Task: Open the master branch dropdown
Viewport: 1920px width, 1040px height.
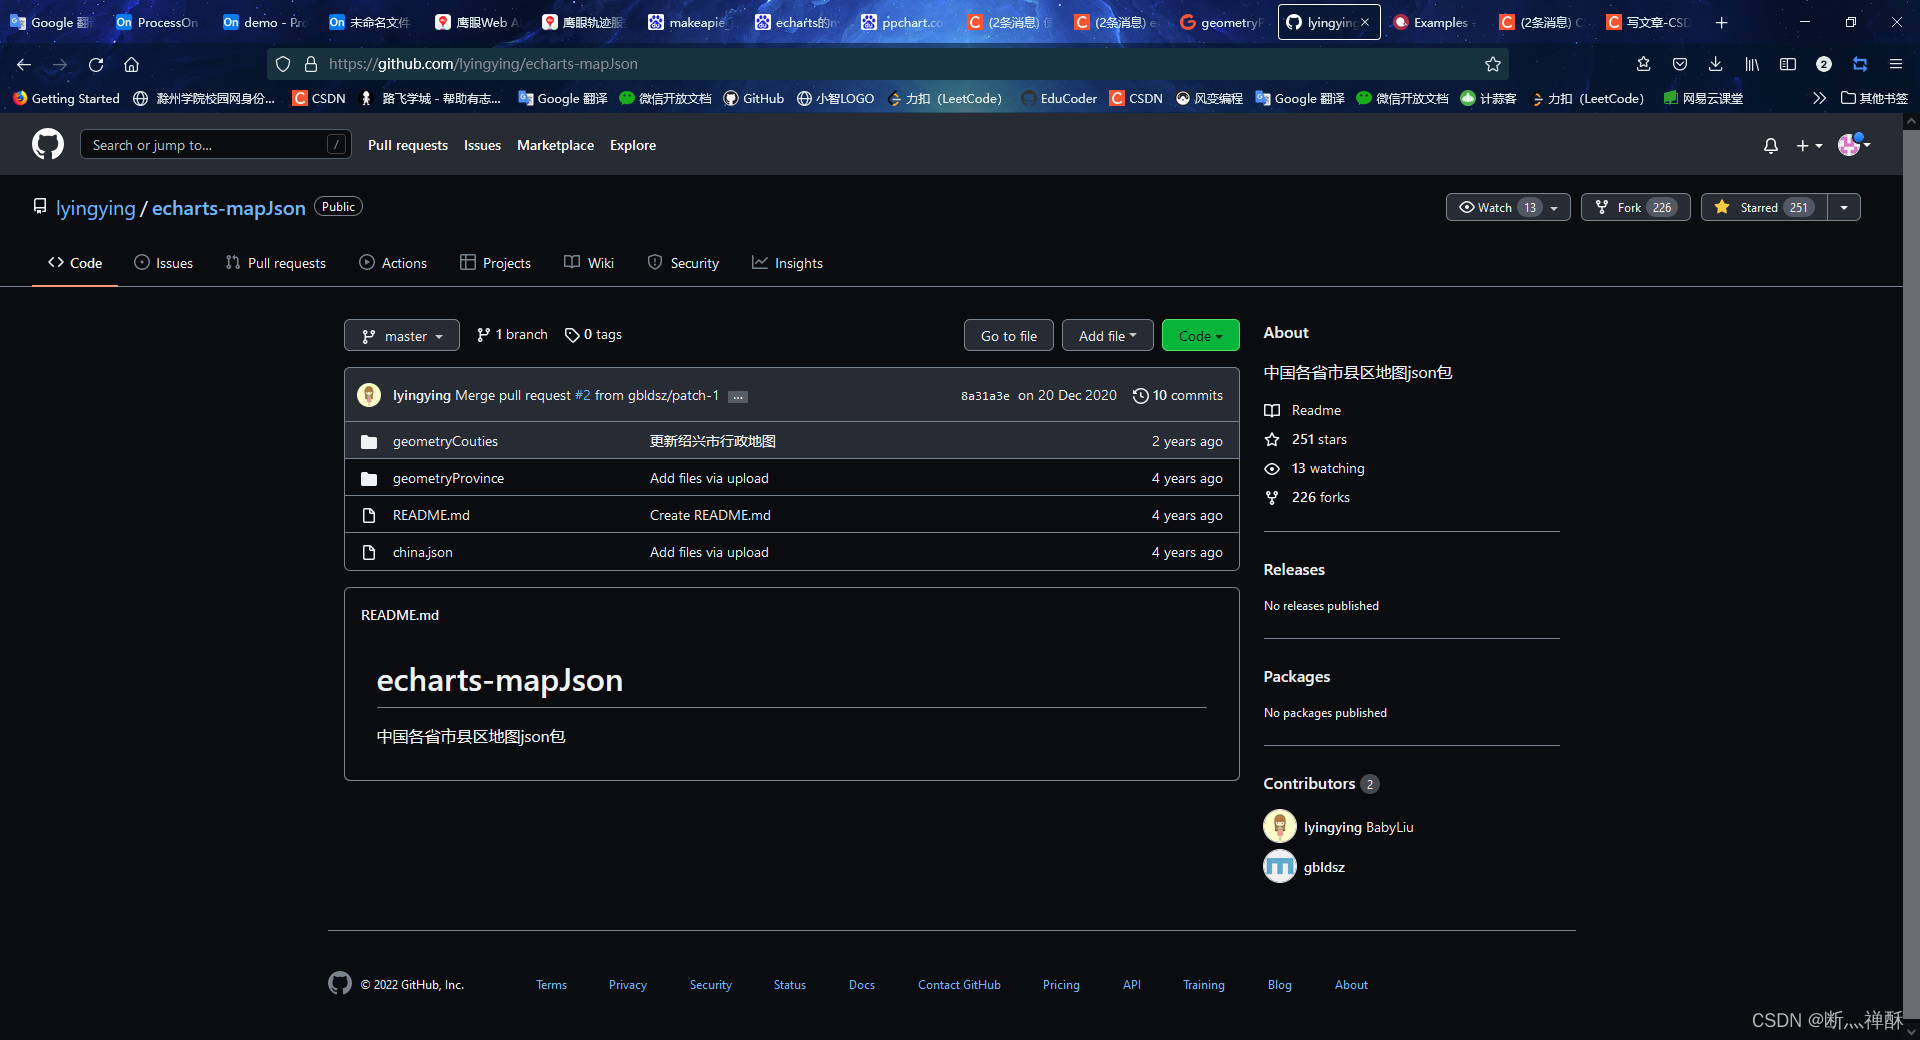Action: coord(402,336)
